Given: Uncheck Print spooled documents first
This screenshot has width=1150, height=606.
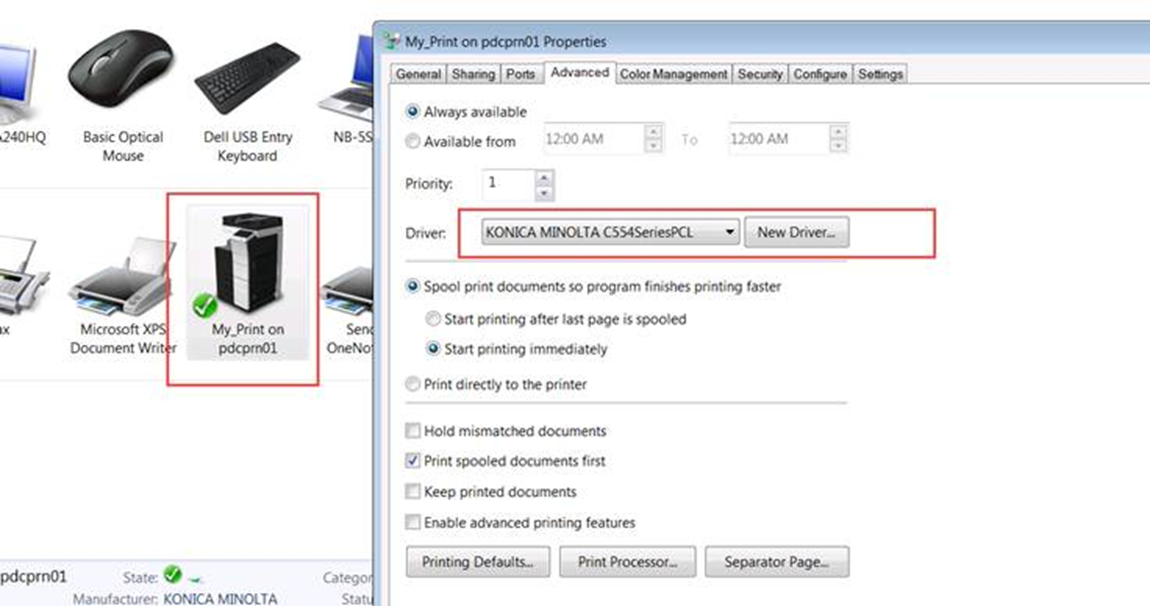Looking at the screenshot, I should pyautogui.click(x=412, y=462).
